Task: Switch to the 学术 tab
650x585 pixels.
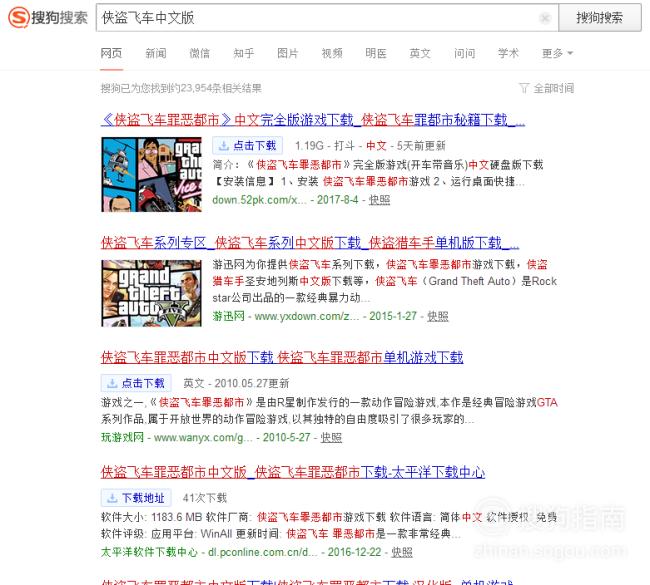Action: [508, 53]
